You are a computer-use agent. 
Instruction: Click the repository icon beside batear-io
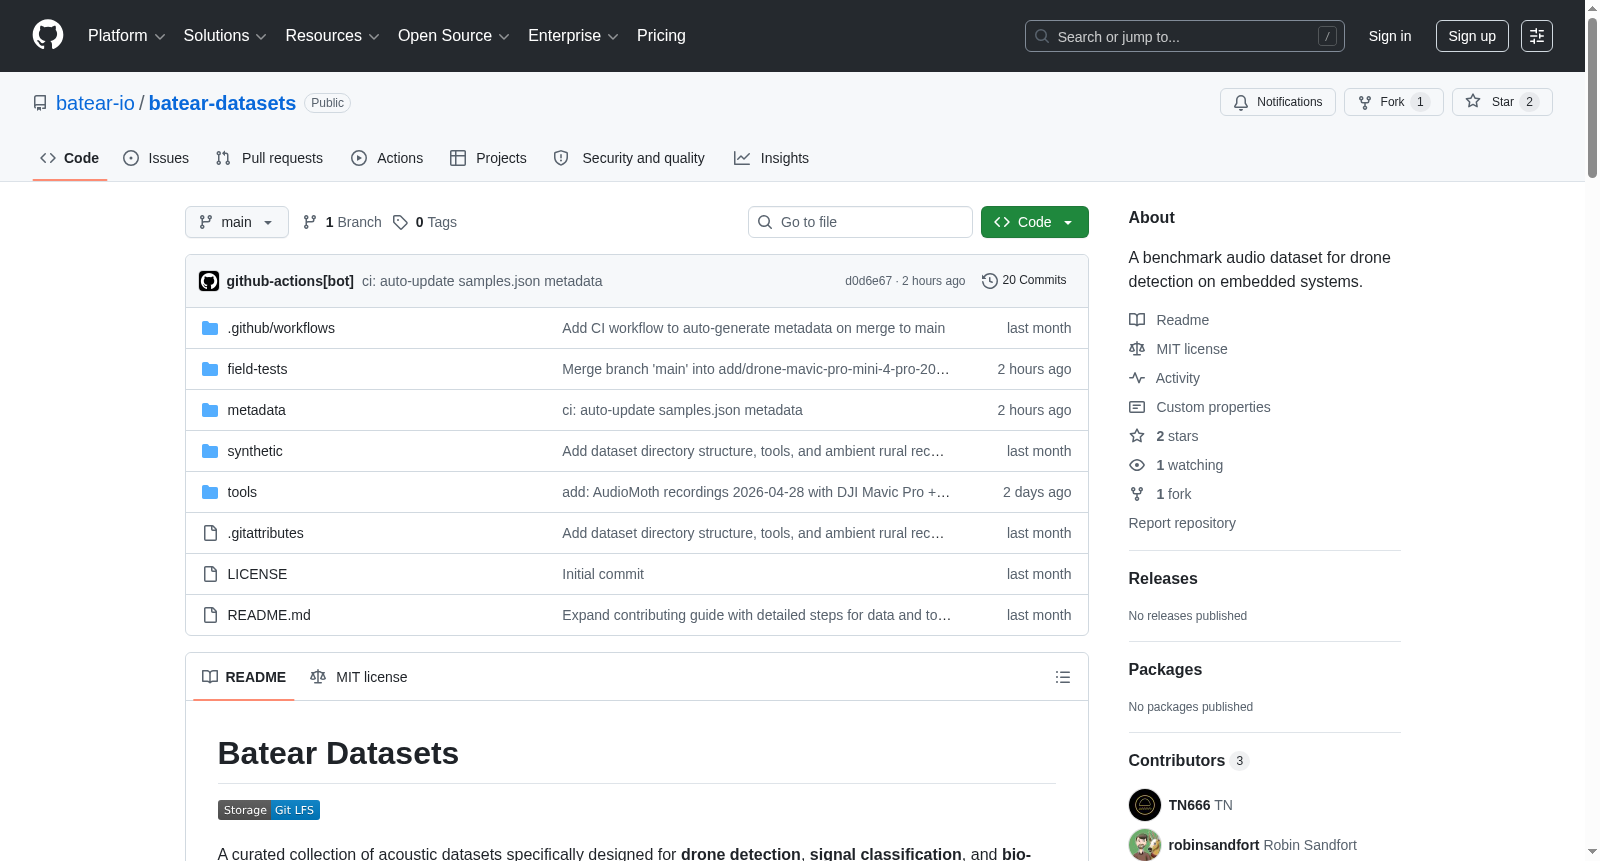click(x=40, y=103)
